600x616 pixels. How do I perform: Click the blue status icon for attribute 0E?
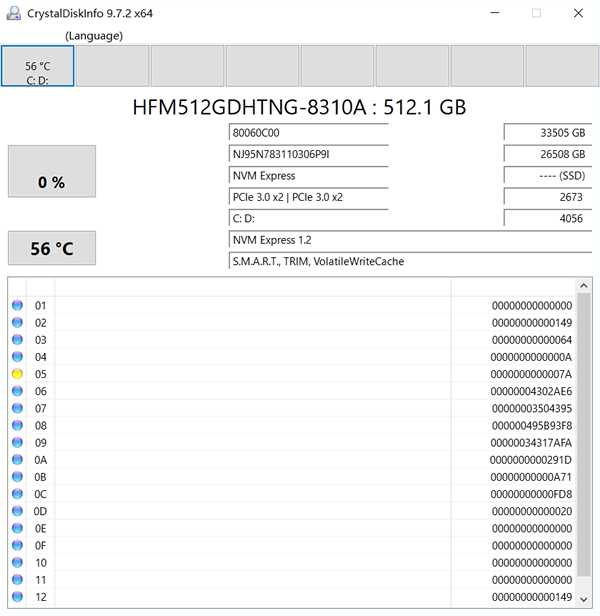coord(17,528)
